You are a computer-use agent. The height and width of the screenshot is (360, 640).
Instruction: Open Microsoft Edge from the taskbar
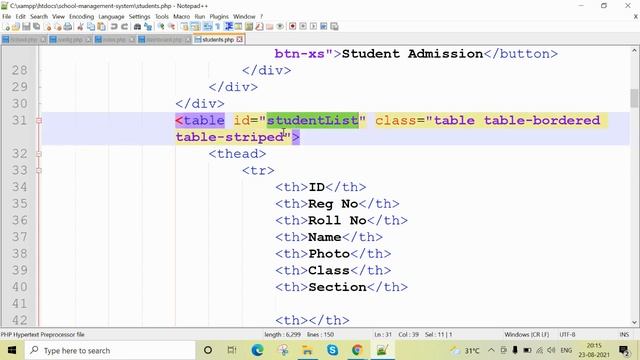coord(257,350)
